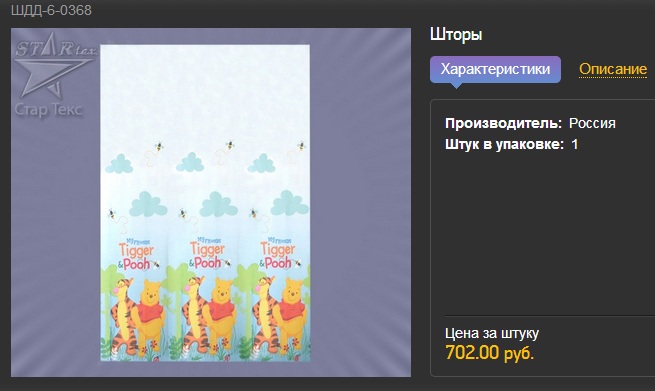Screen dimensions: 655x391
Task: Select the product code ШДД-6-0368
Action: click(51, 10)
